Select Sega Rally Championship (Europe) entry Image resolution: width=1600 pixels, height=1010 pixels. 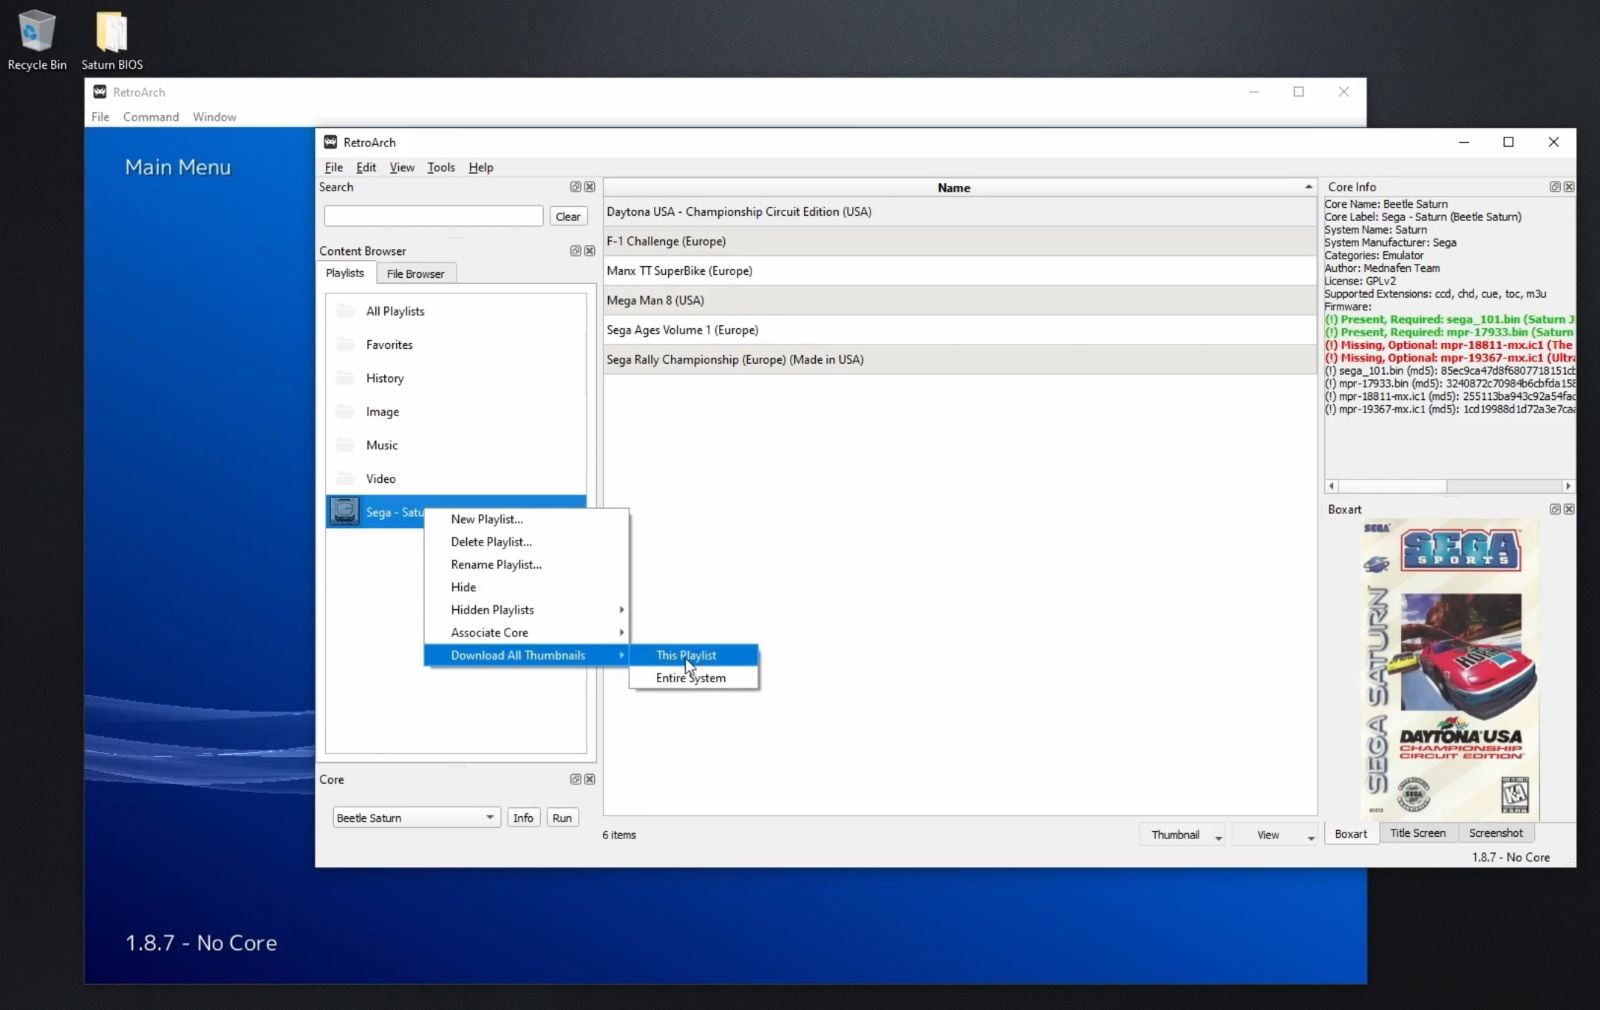pos(960,360)
